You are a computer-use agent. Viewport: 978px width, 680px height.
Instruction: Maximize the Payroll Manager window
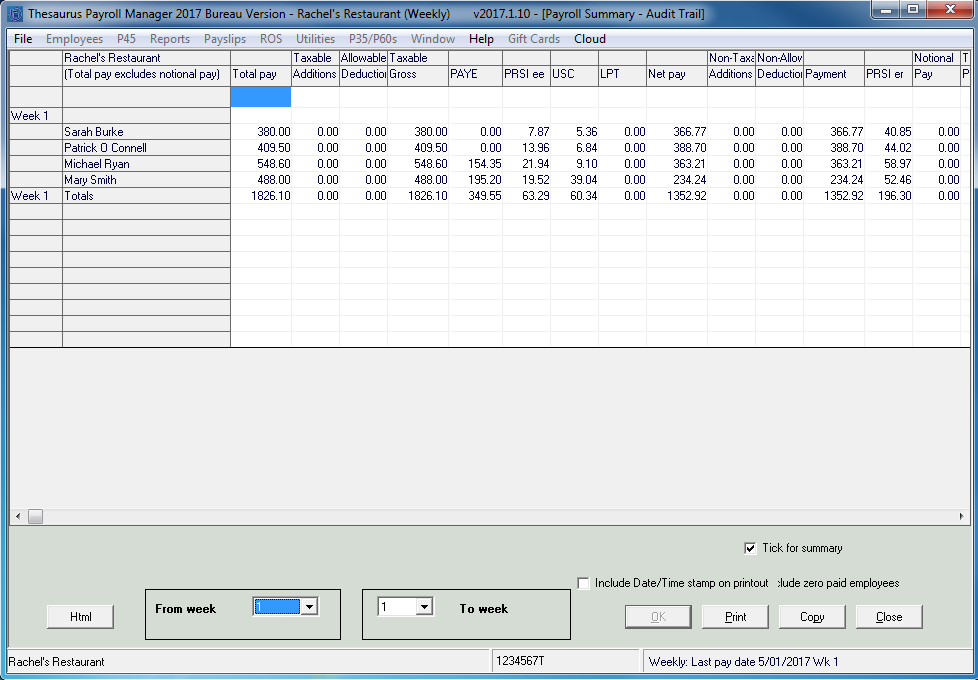coord(913,9)
